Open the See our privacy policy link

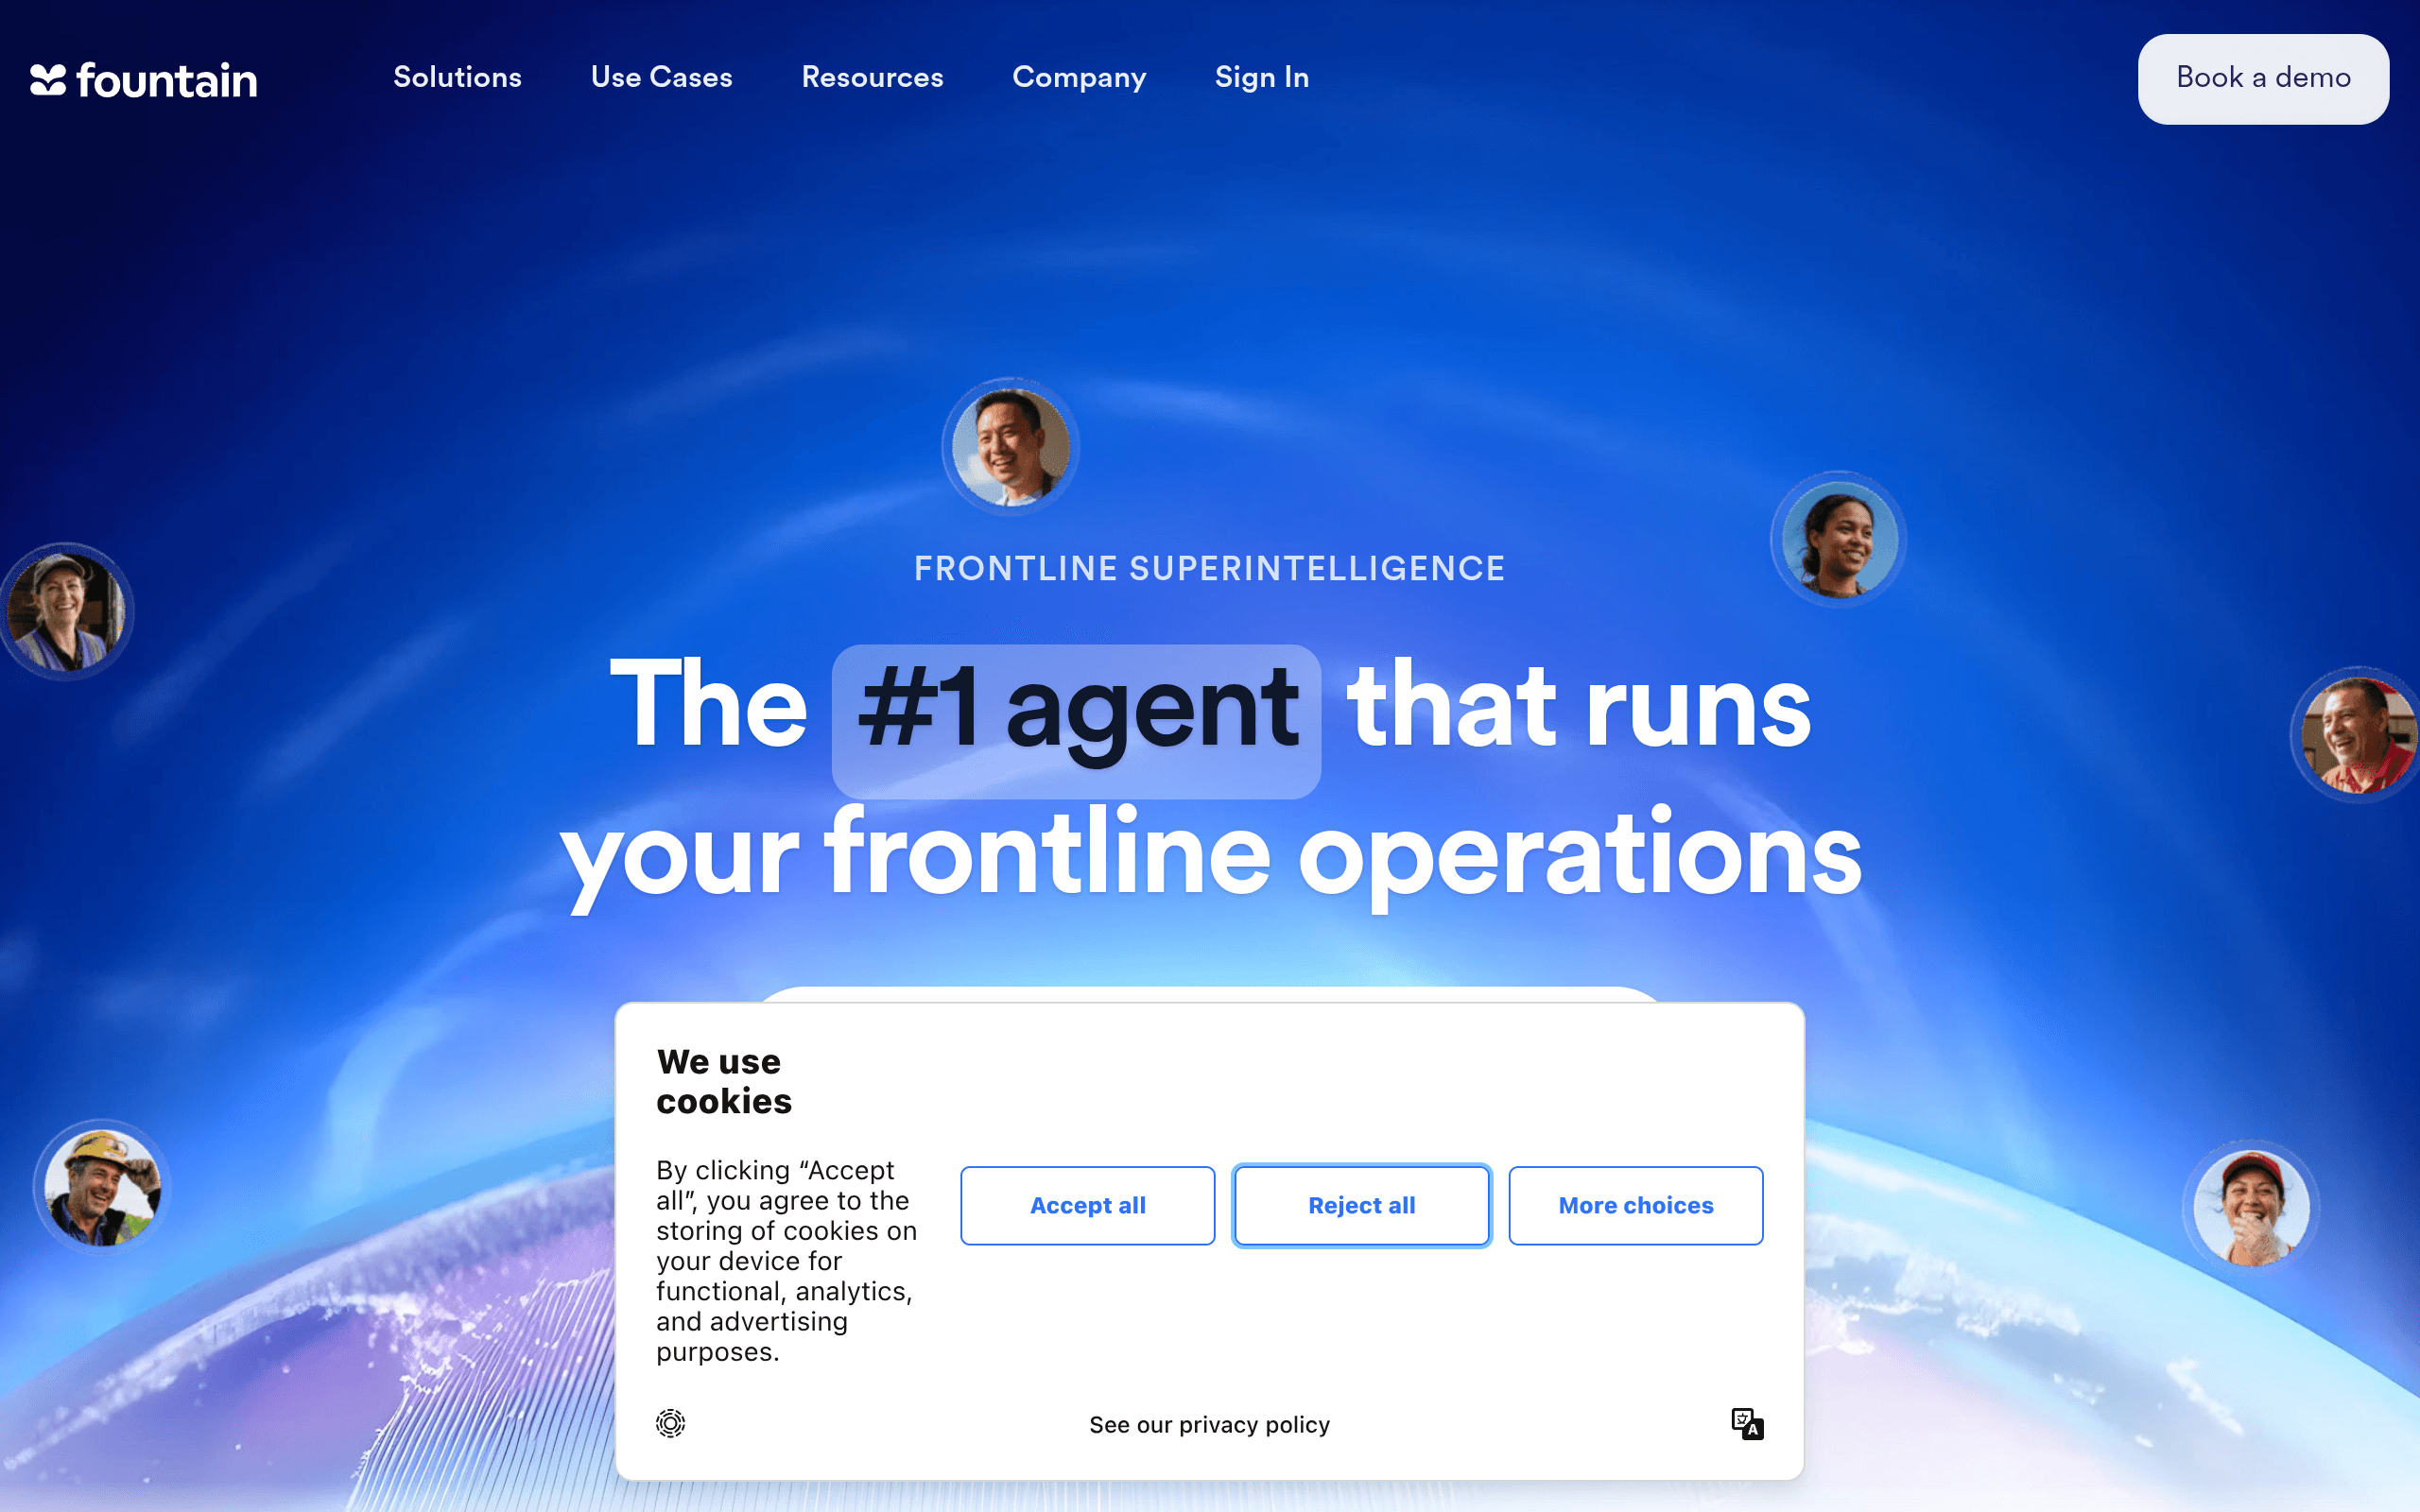click(x=1209, y=1424)
